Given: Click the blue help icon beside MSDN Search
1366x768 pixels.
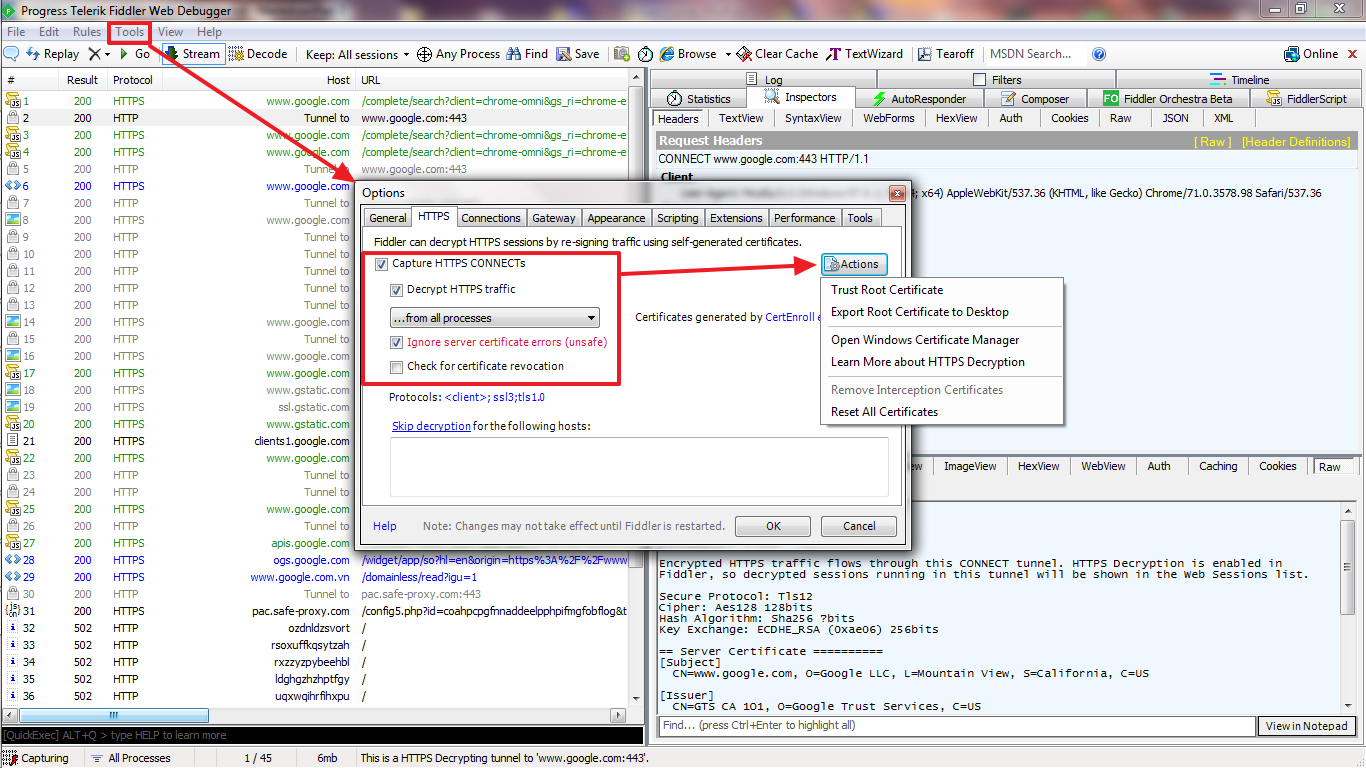Looking at the screenshot, I should point(1099,54).
